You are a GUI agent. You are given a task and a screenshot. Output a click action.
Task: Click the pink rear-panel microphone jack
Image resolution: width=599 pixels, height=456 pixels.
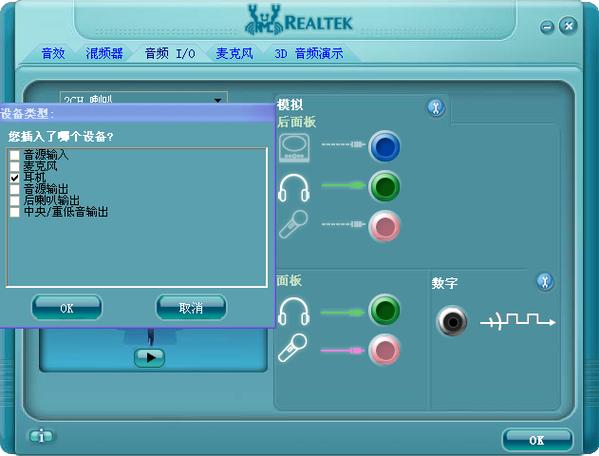click(x=385, y=226)
